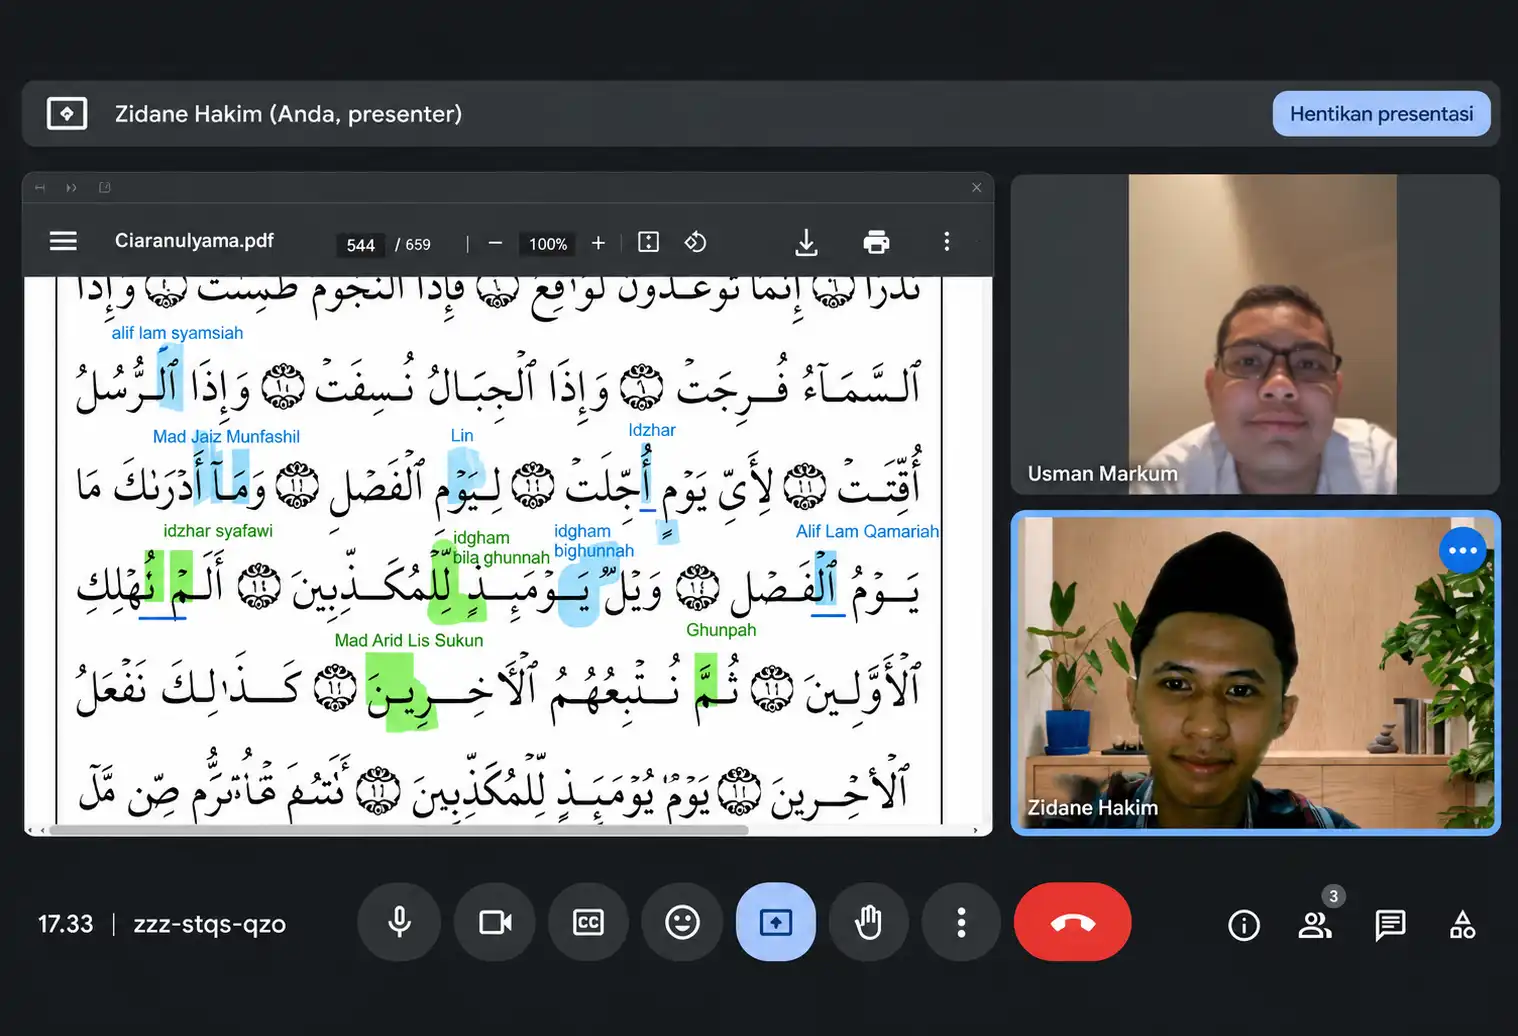The width and height of the screenshot is (1518, 1036).
Task: Turn off the camera
Action: 495,922
